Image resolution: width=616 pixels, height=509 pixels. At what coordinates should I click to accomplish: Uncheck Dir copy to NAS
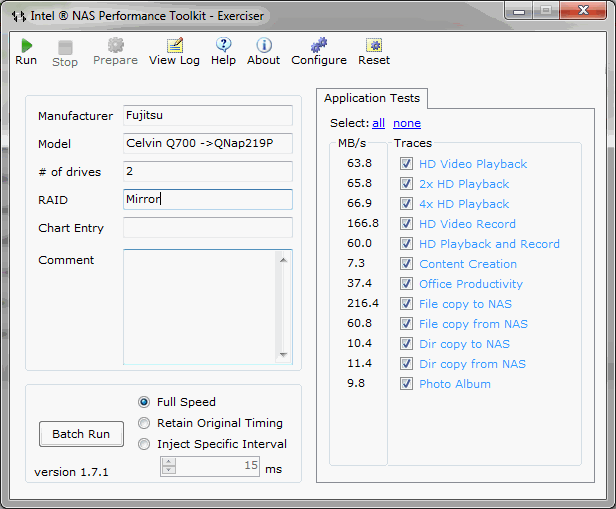406,344
